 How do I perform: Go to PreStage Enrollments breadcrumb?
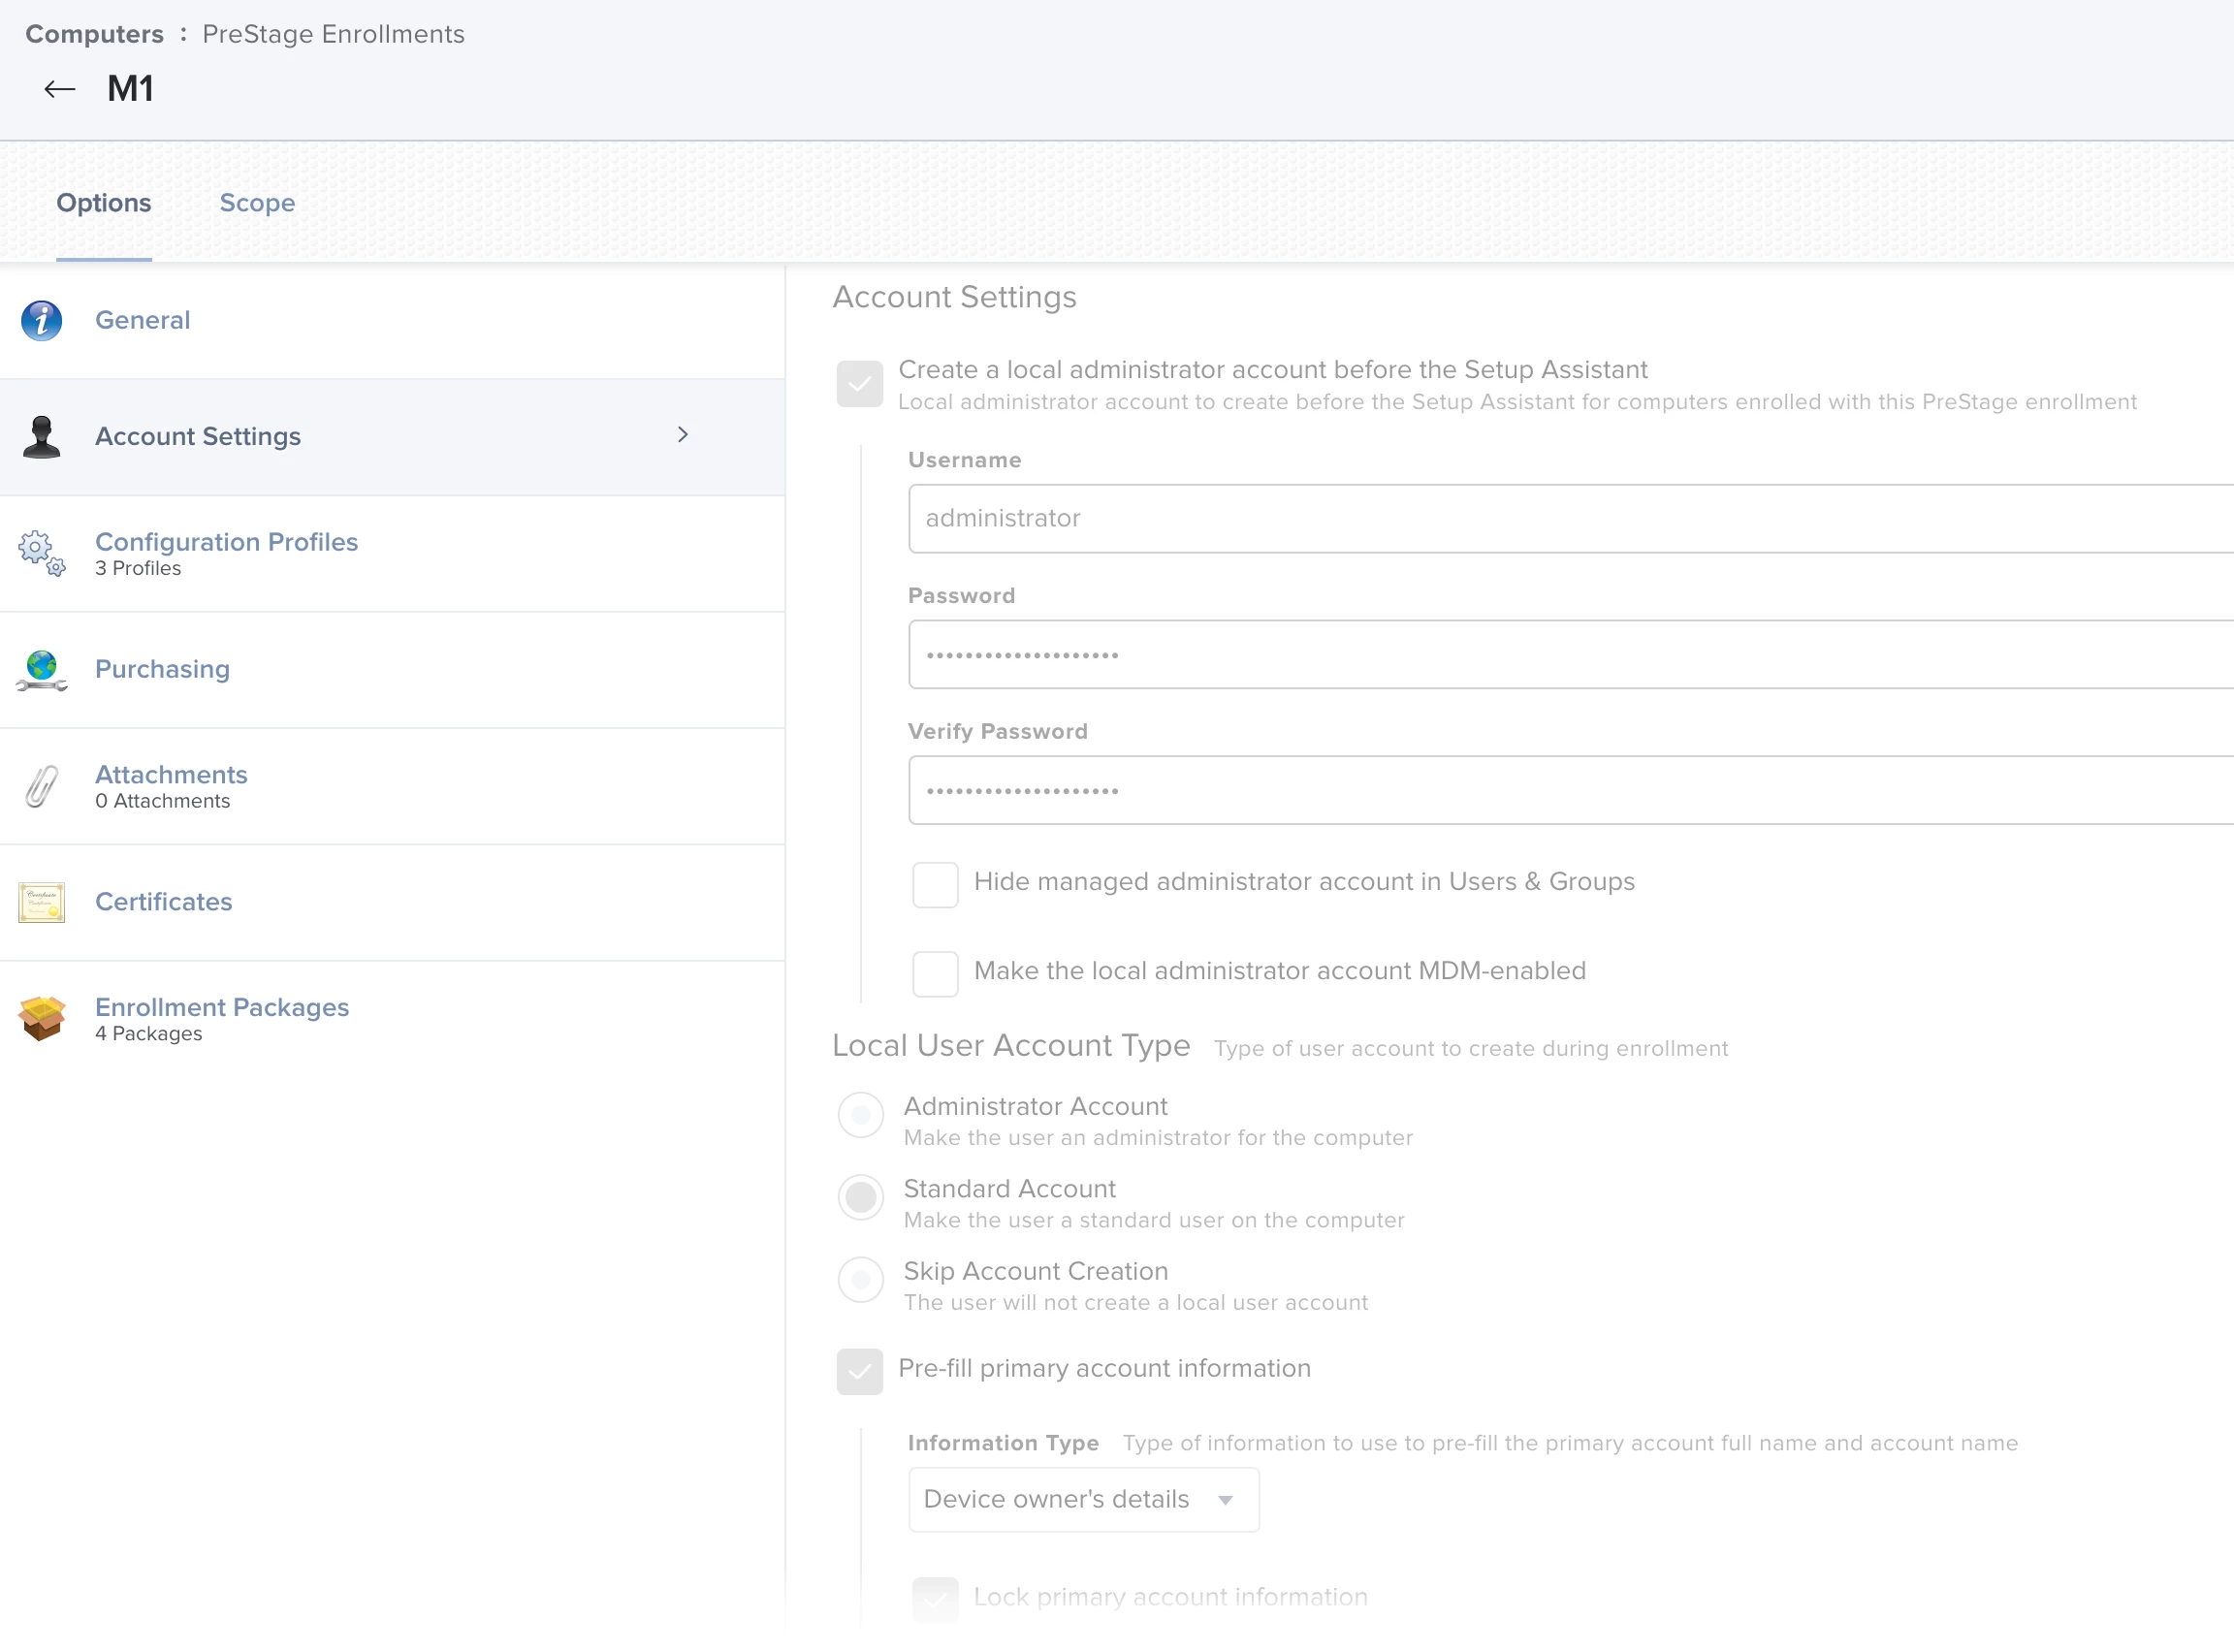point(333,34)
